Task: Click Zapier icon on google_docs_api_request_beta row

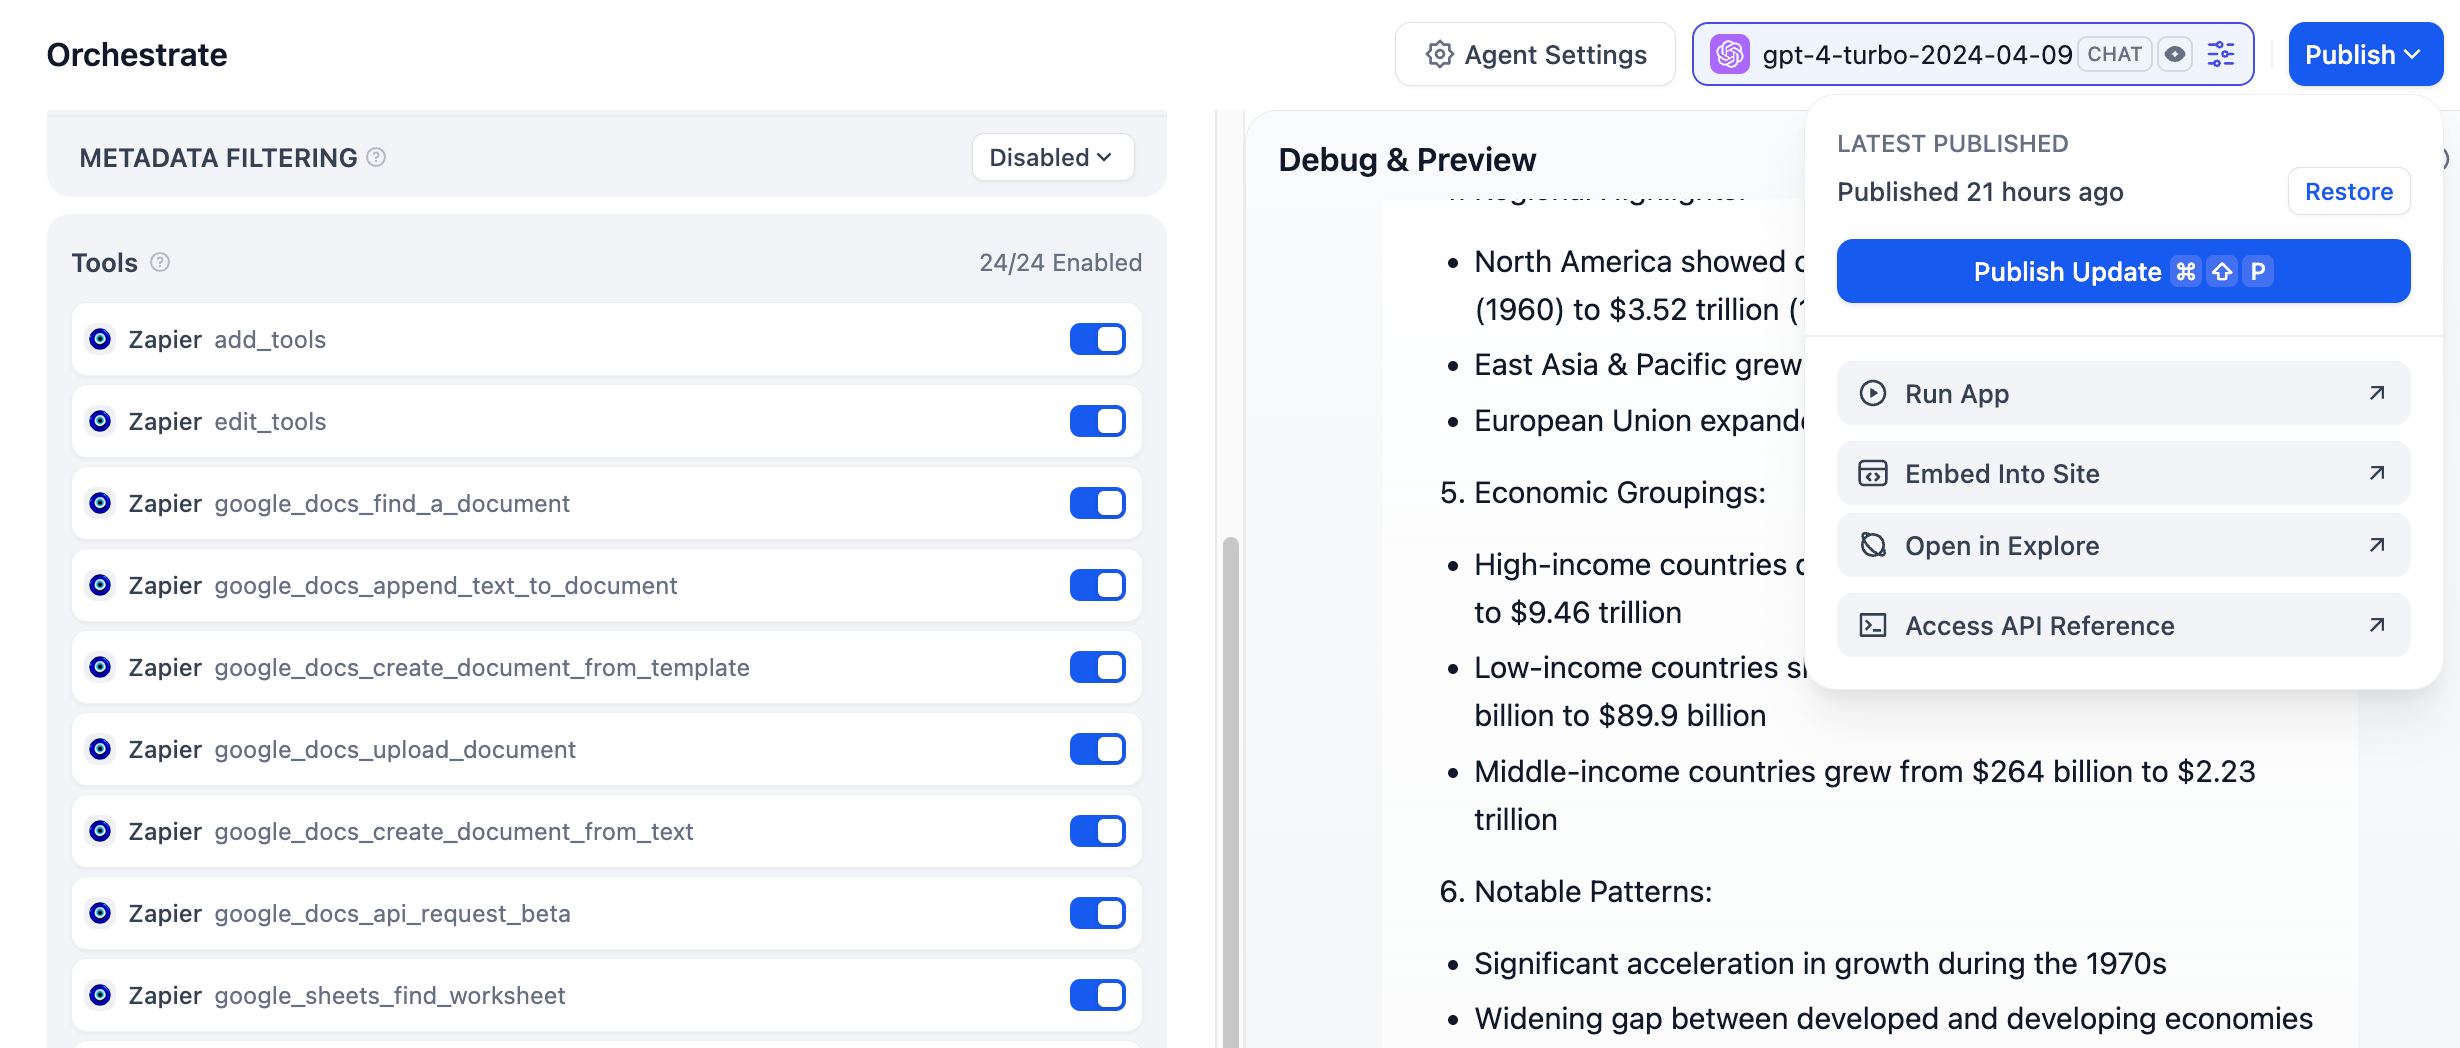Action: pos(100,913)
